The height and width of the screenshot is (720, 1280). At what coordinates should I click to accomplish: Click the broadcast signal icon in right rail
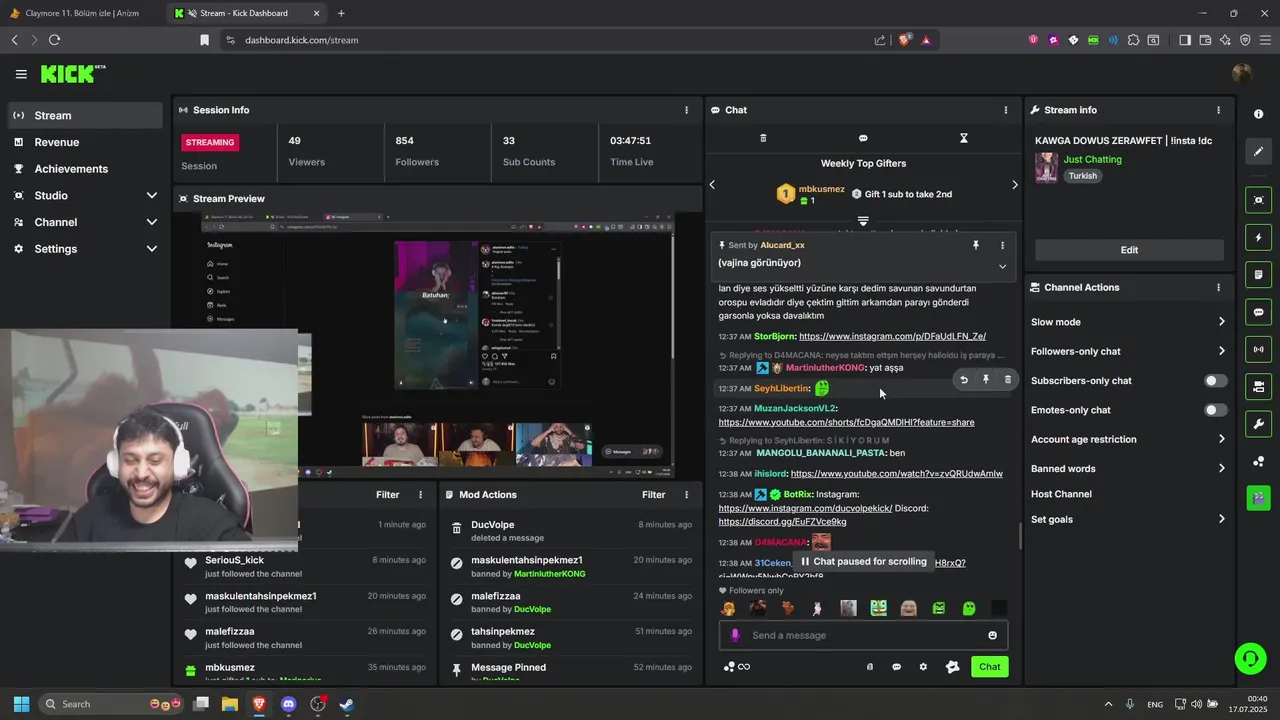(1258, 349)
